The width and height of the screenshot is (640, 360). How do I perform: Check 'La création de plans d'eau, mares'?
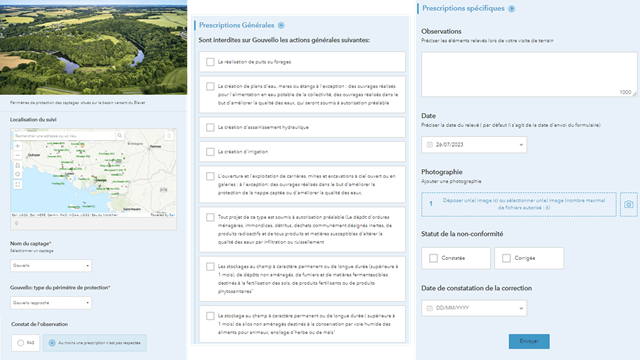(x=210, y=87)
